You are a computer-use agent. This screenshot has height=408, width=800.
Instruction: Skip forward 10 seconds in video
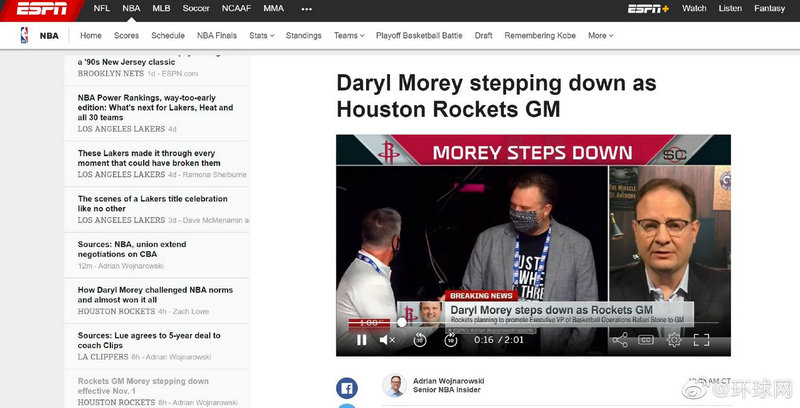[451, 340]
